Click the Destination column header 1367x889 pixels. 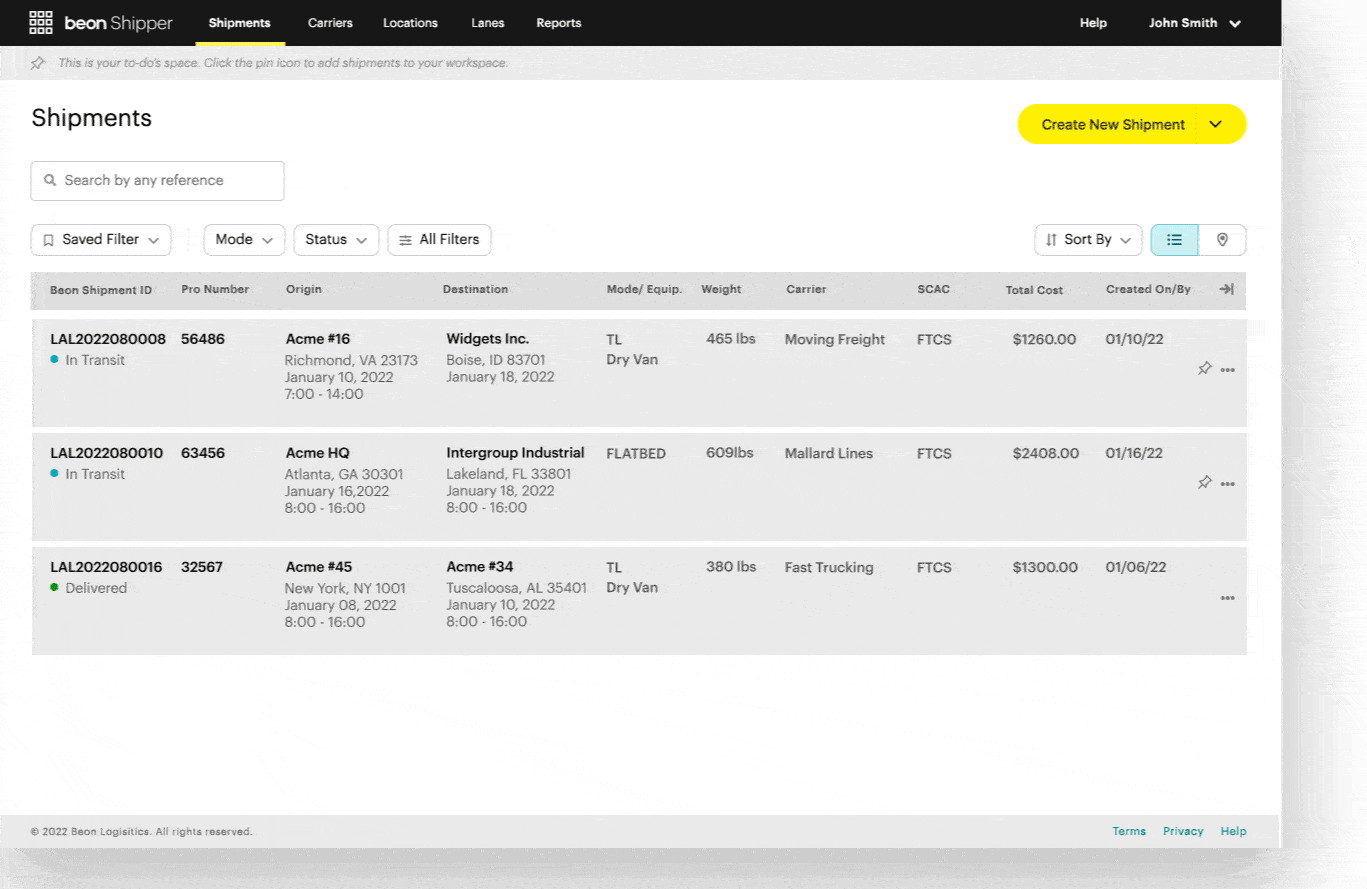click(x=476, y=289)
